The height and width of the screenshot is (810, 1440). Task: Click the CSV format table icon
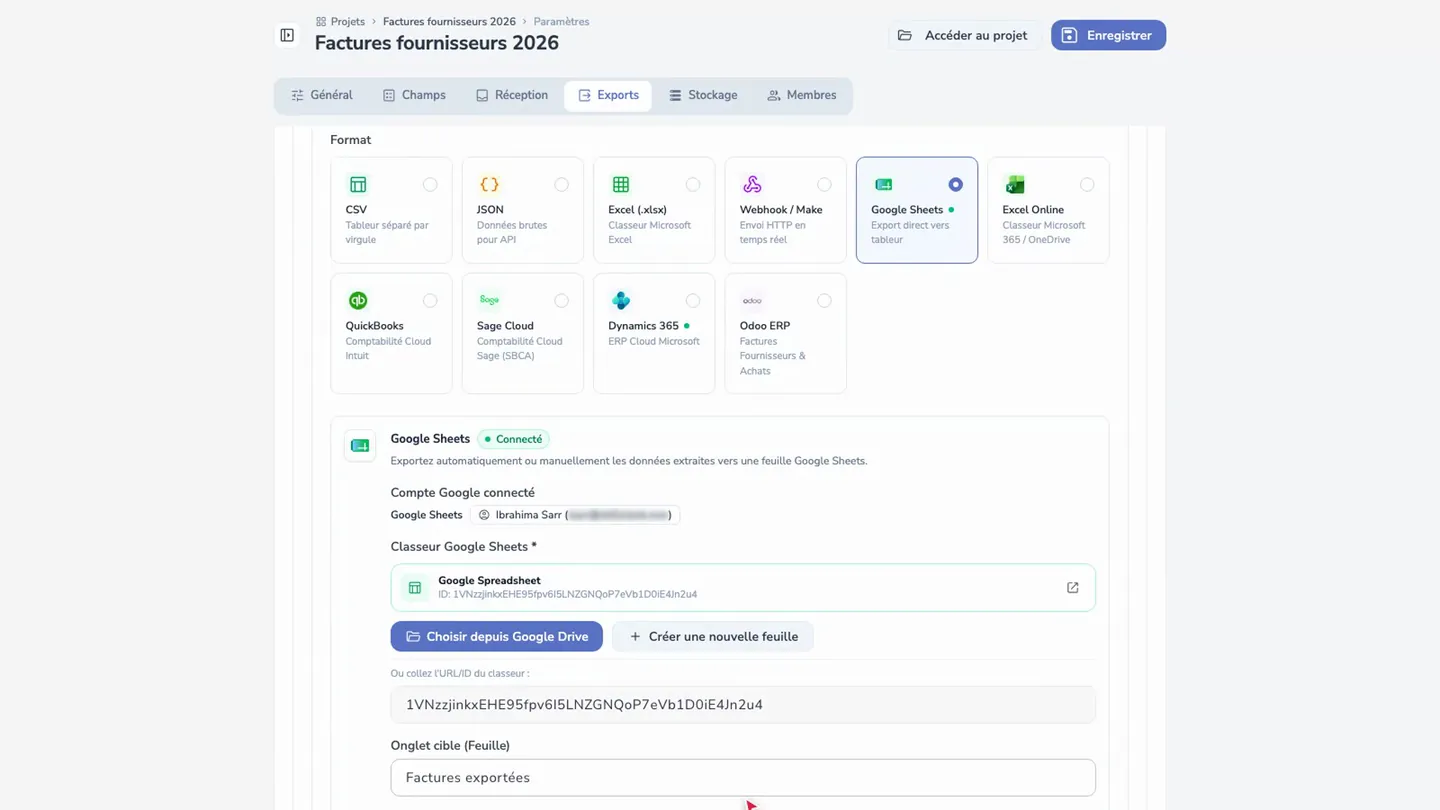tap(358, 184)
